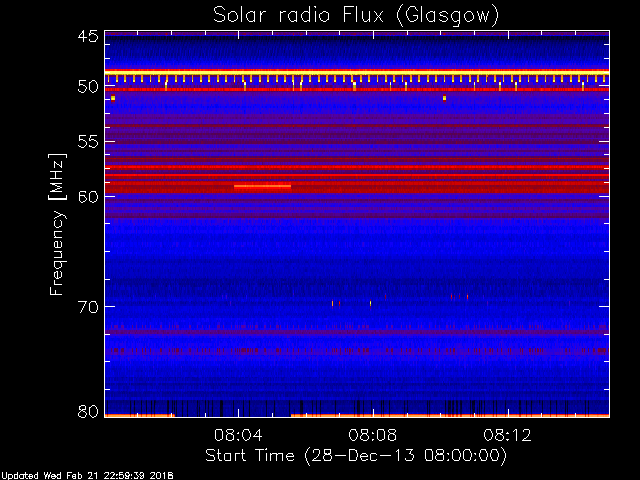Click the 'Frequency [MHz]' y-axis label
This screenshot has height=480, width=640.
(58, 224)
